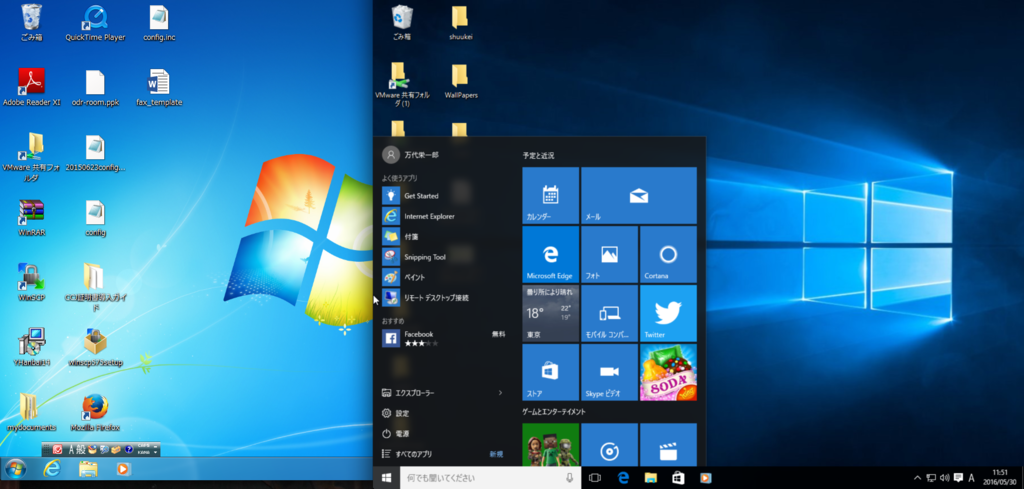The width and height of the screenshot is (1024, 489).
Task: Click the user account 万代栄一郎
Action: 411,155
